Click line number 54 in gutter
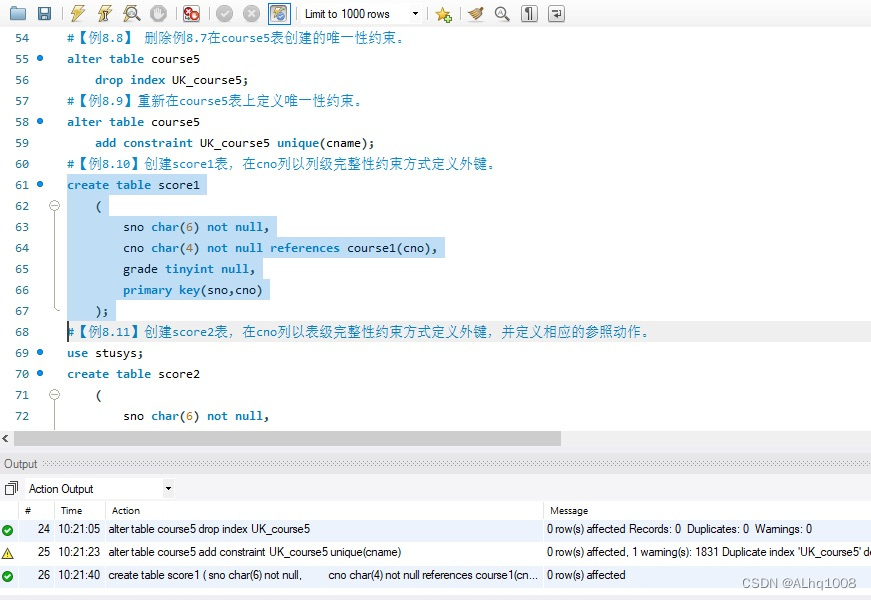Viewport: 871px width, 600px height. [x=22, y=38]
